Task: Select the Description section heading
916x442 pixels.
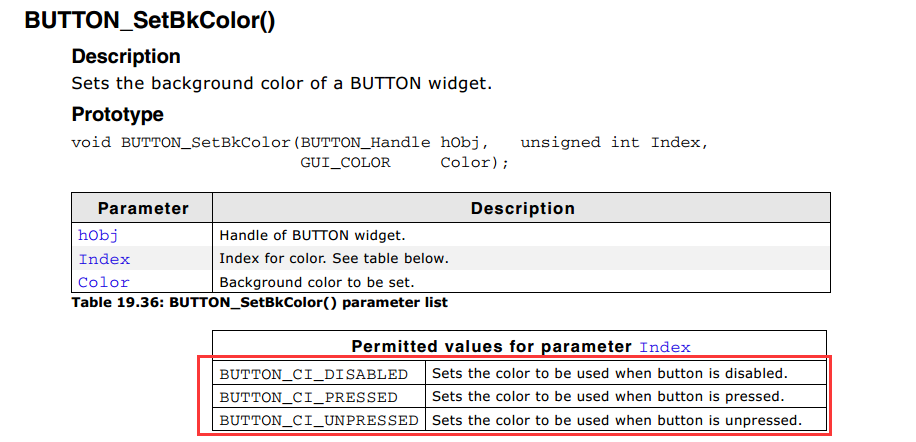Action: coord(126,57)
